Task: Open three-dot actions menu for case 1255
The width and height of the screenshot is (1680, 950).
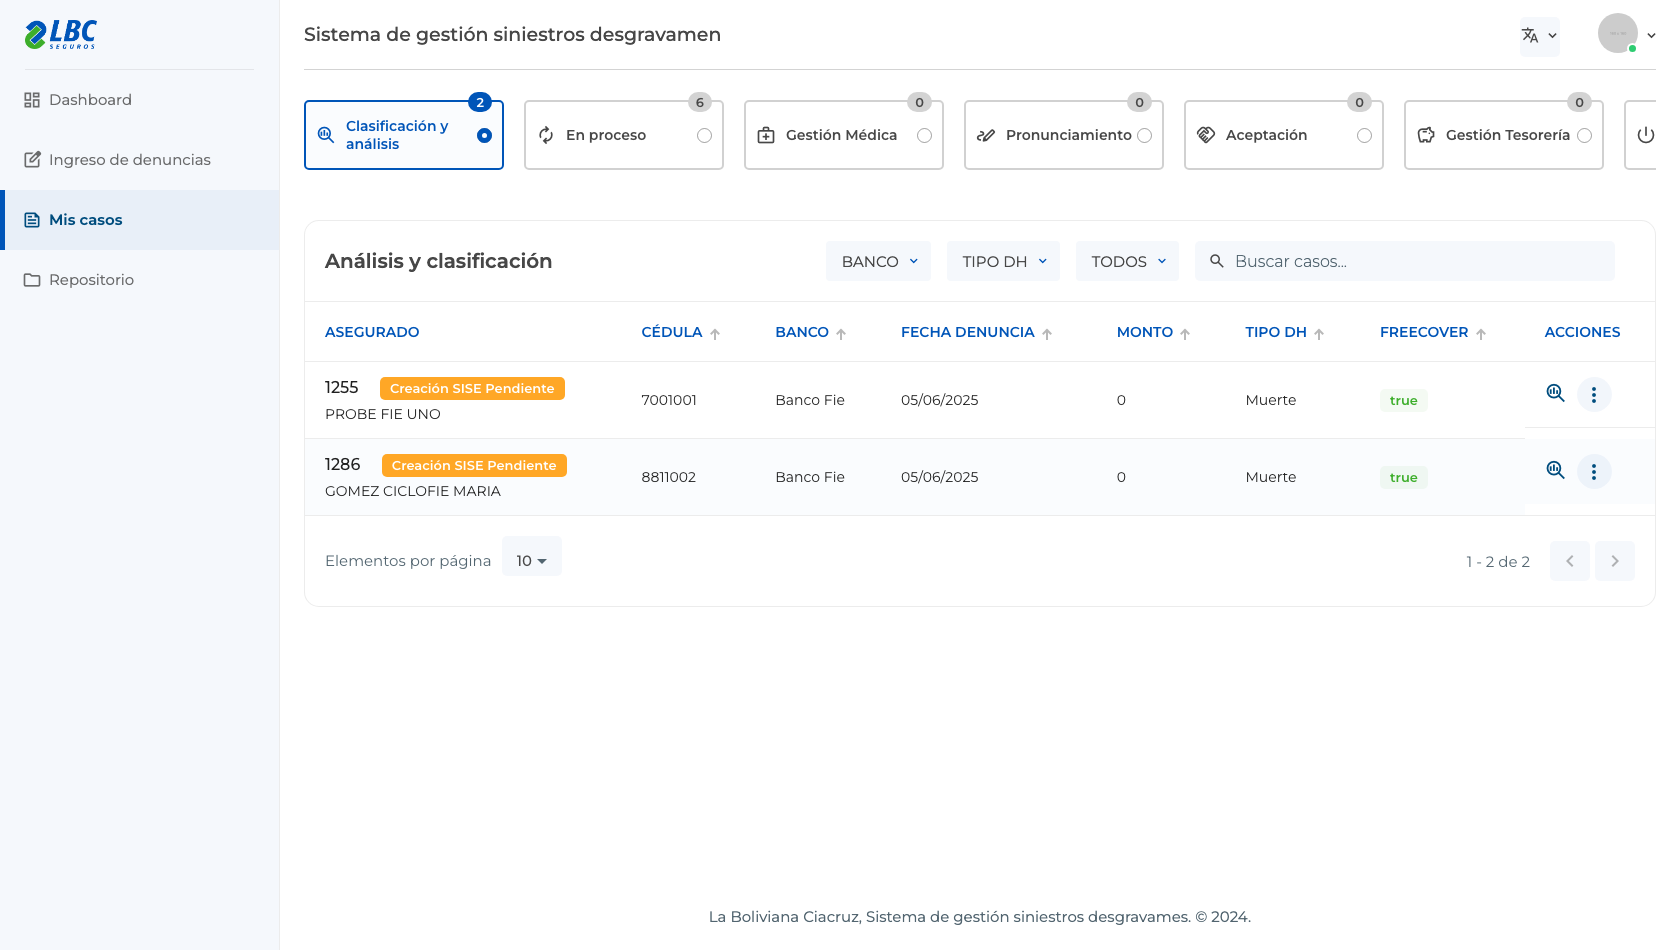Action: (1594, 394)
